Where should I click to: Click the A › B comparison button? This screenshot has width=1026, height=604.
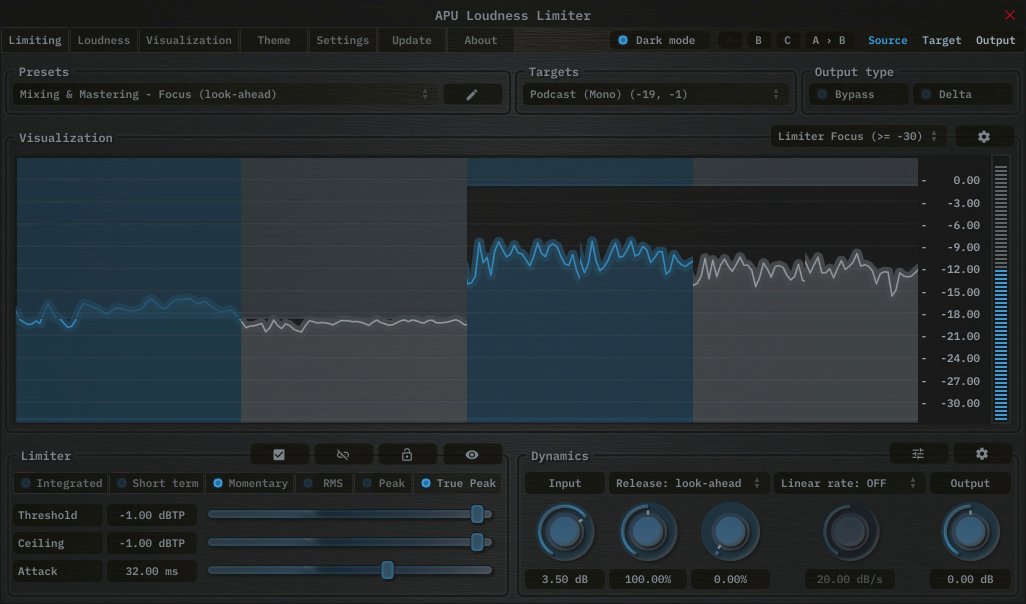(x=830, y=40)
